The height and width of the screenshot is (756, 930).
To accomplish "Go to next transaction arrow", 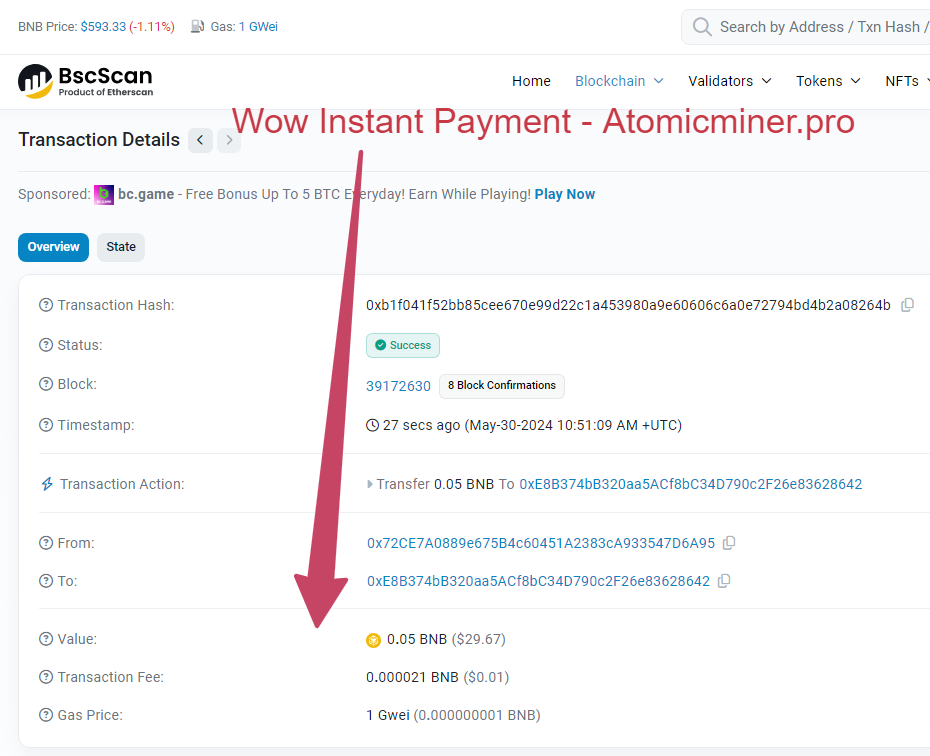I will point(229,140).
